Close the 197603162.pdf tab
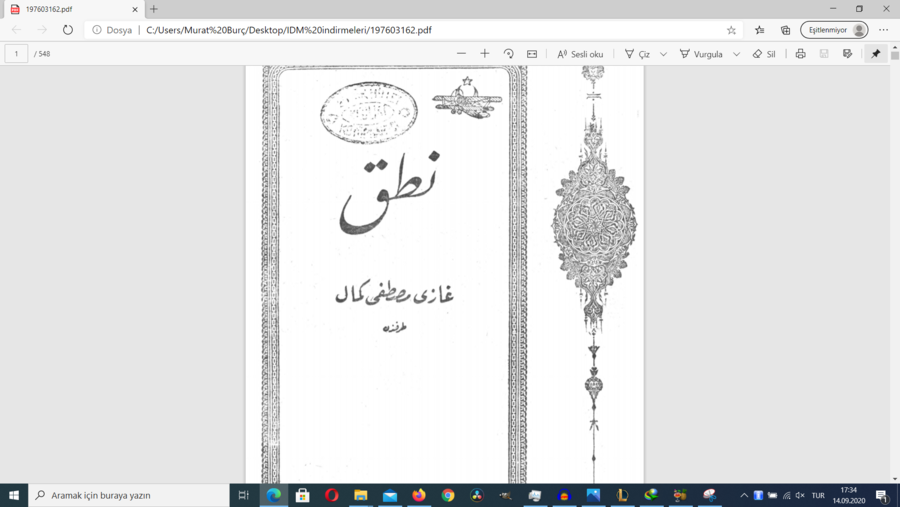 coord(135,9)
